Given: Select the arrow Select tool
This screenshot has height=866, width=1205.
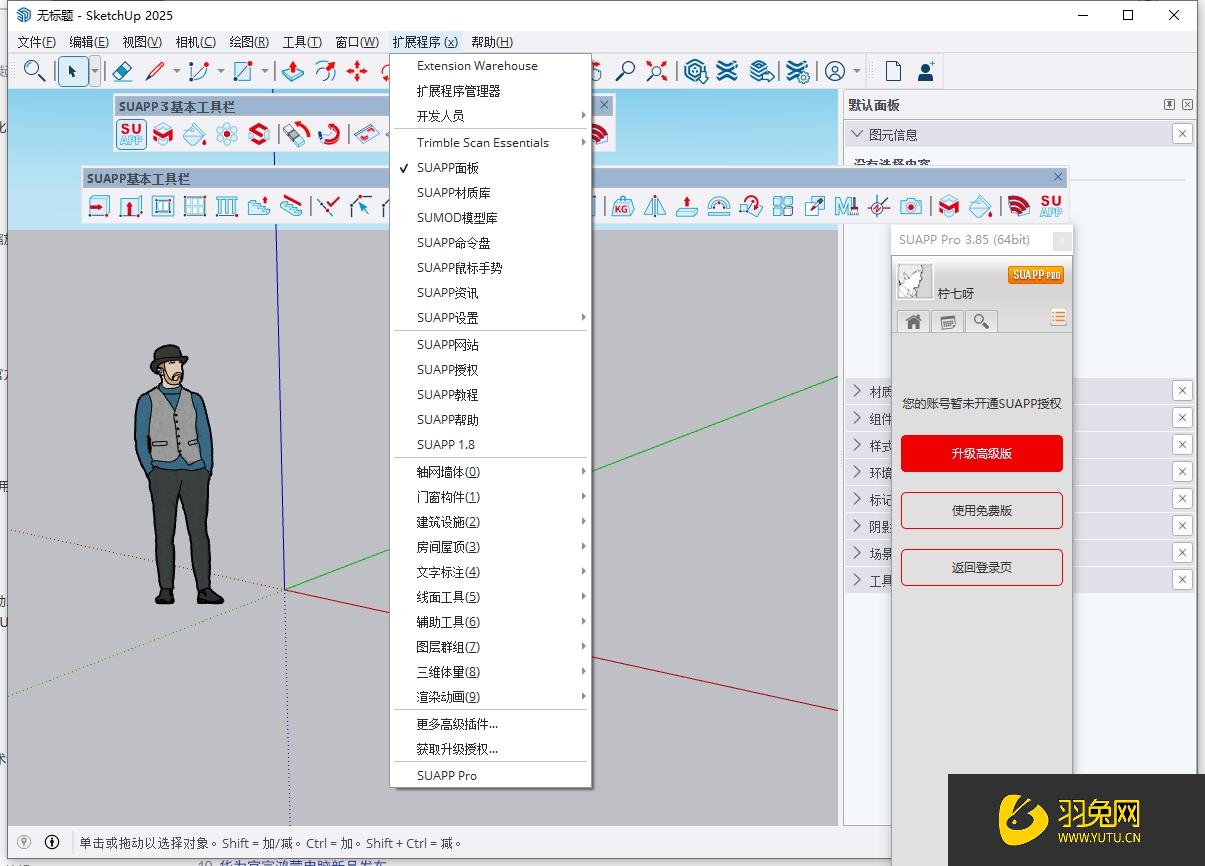Looking at the screenshot, I should pyautogui.click(x=72, y=71).
